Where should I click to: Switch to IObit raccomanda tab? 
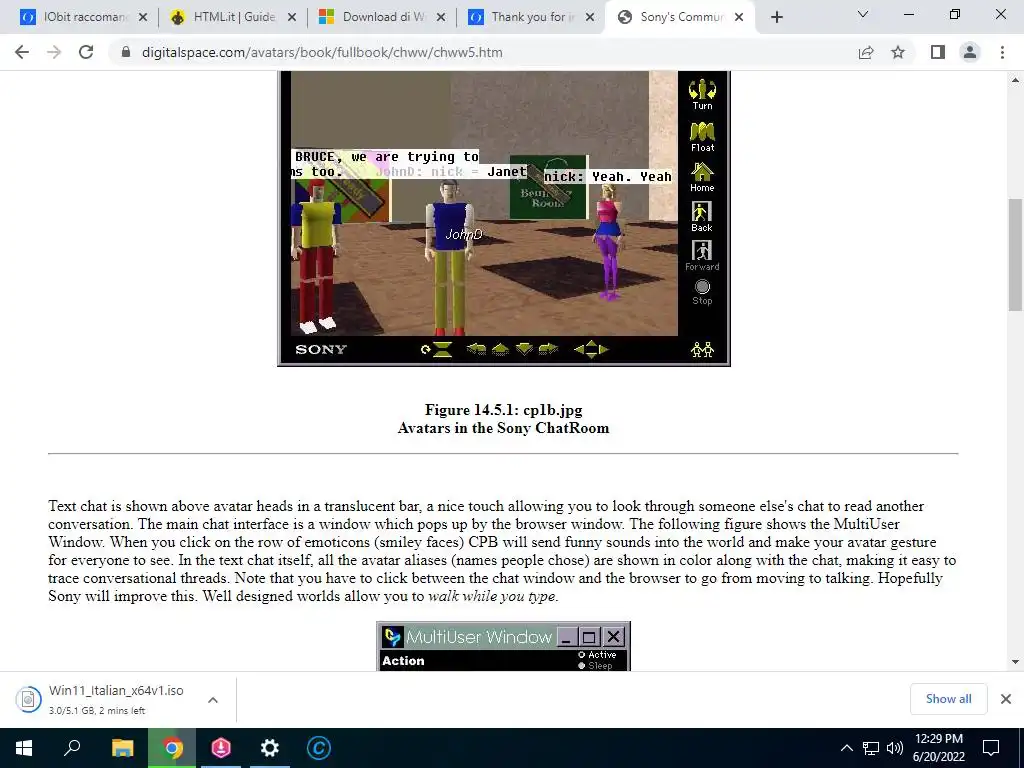pos(82,17)
